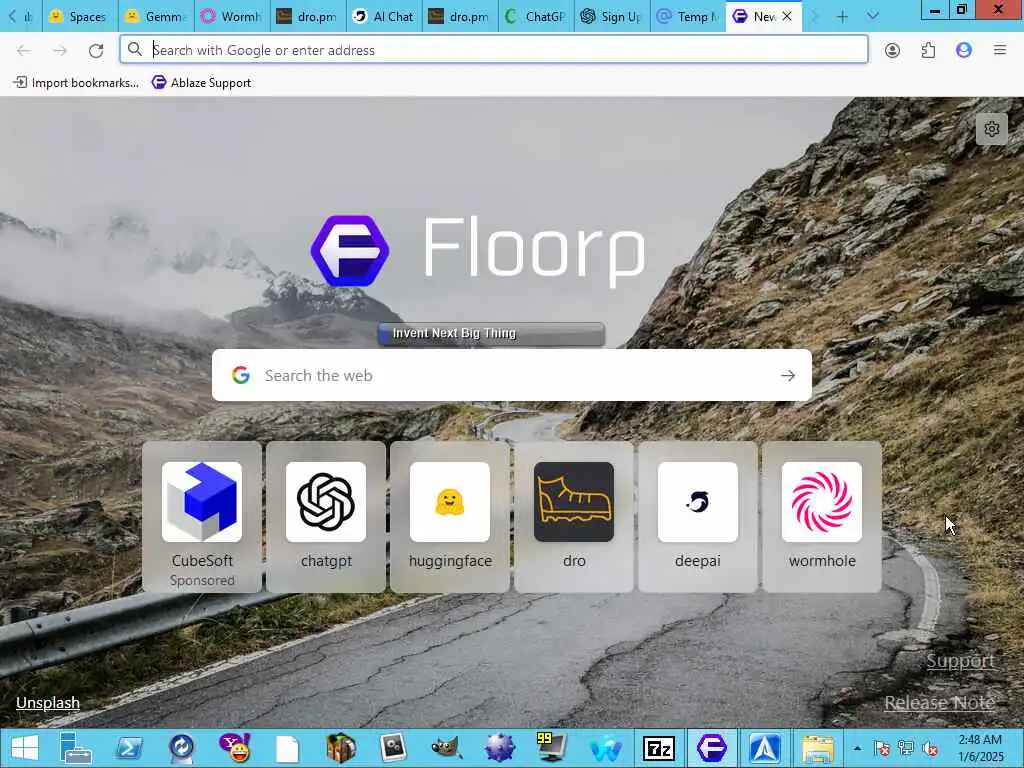Open Minecraft block taskbar icon
Viewport: 1024px width, 768px height.
click(341, 748)
